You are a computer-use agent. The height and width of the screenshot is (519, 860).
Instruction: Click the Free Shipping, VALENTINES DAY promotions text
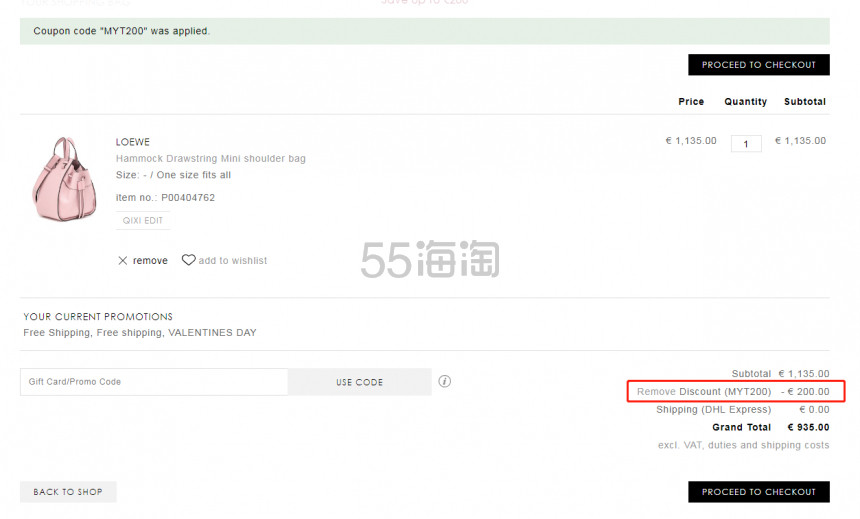point(140,332)
